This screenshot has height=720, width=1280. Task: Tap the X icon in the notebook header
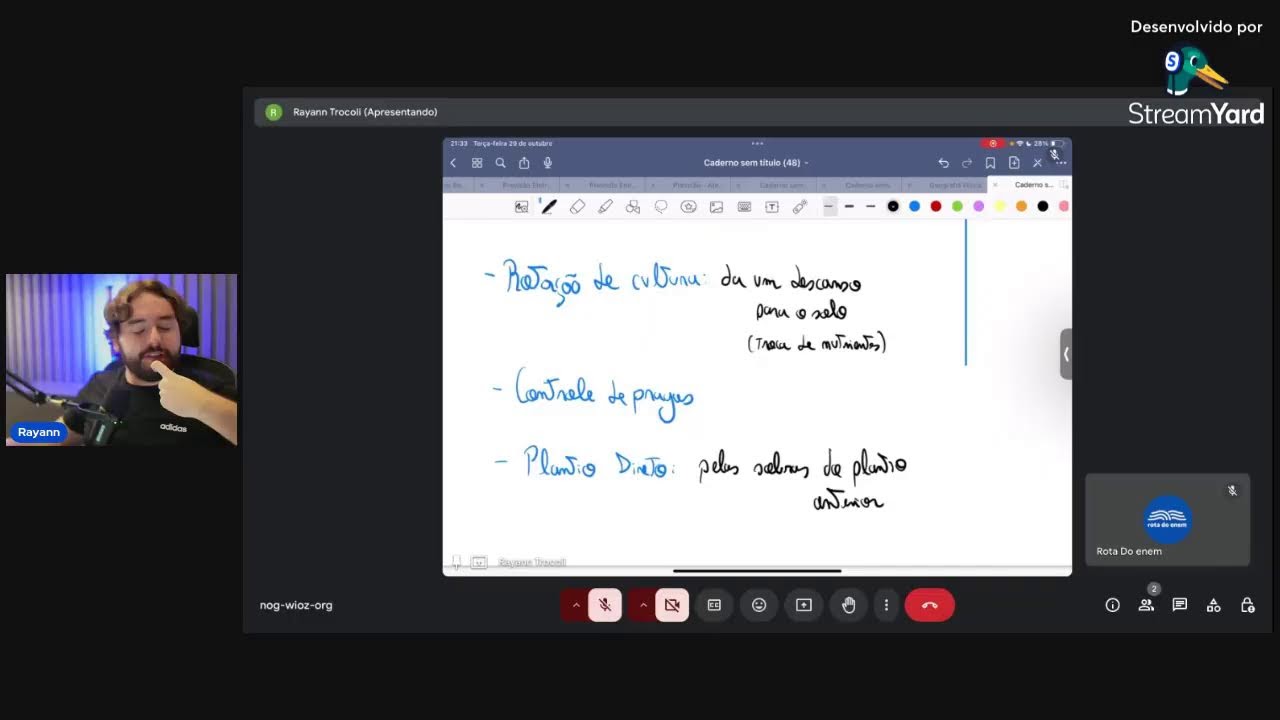point(1037,163)
